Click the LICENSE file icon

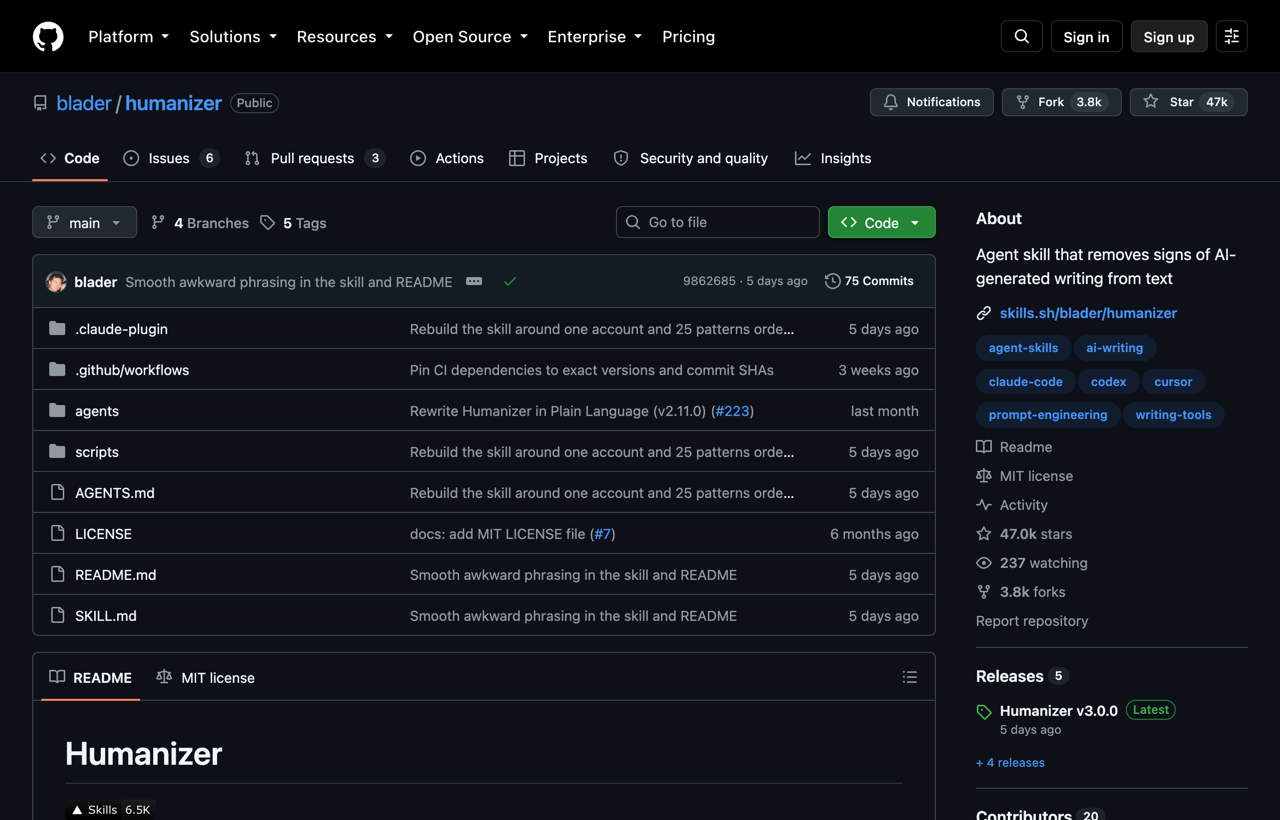click(57, 534)
